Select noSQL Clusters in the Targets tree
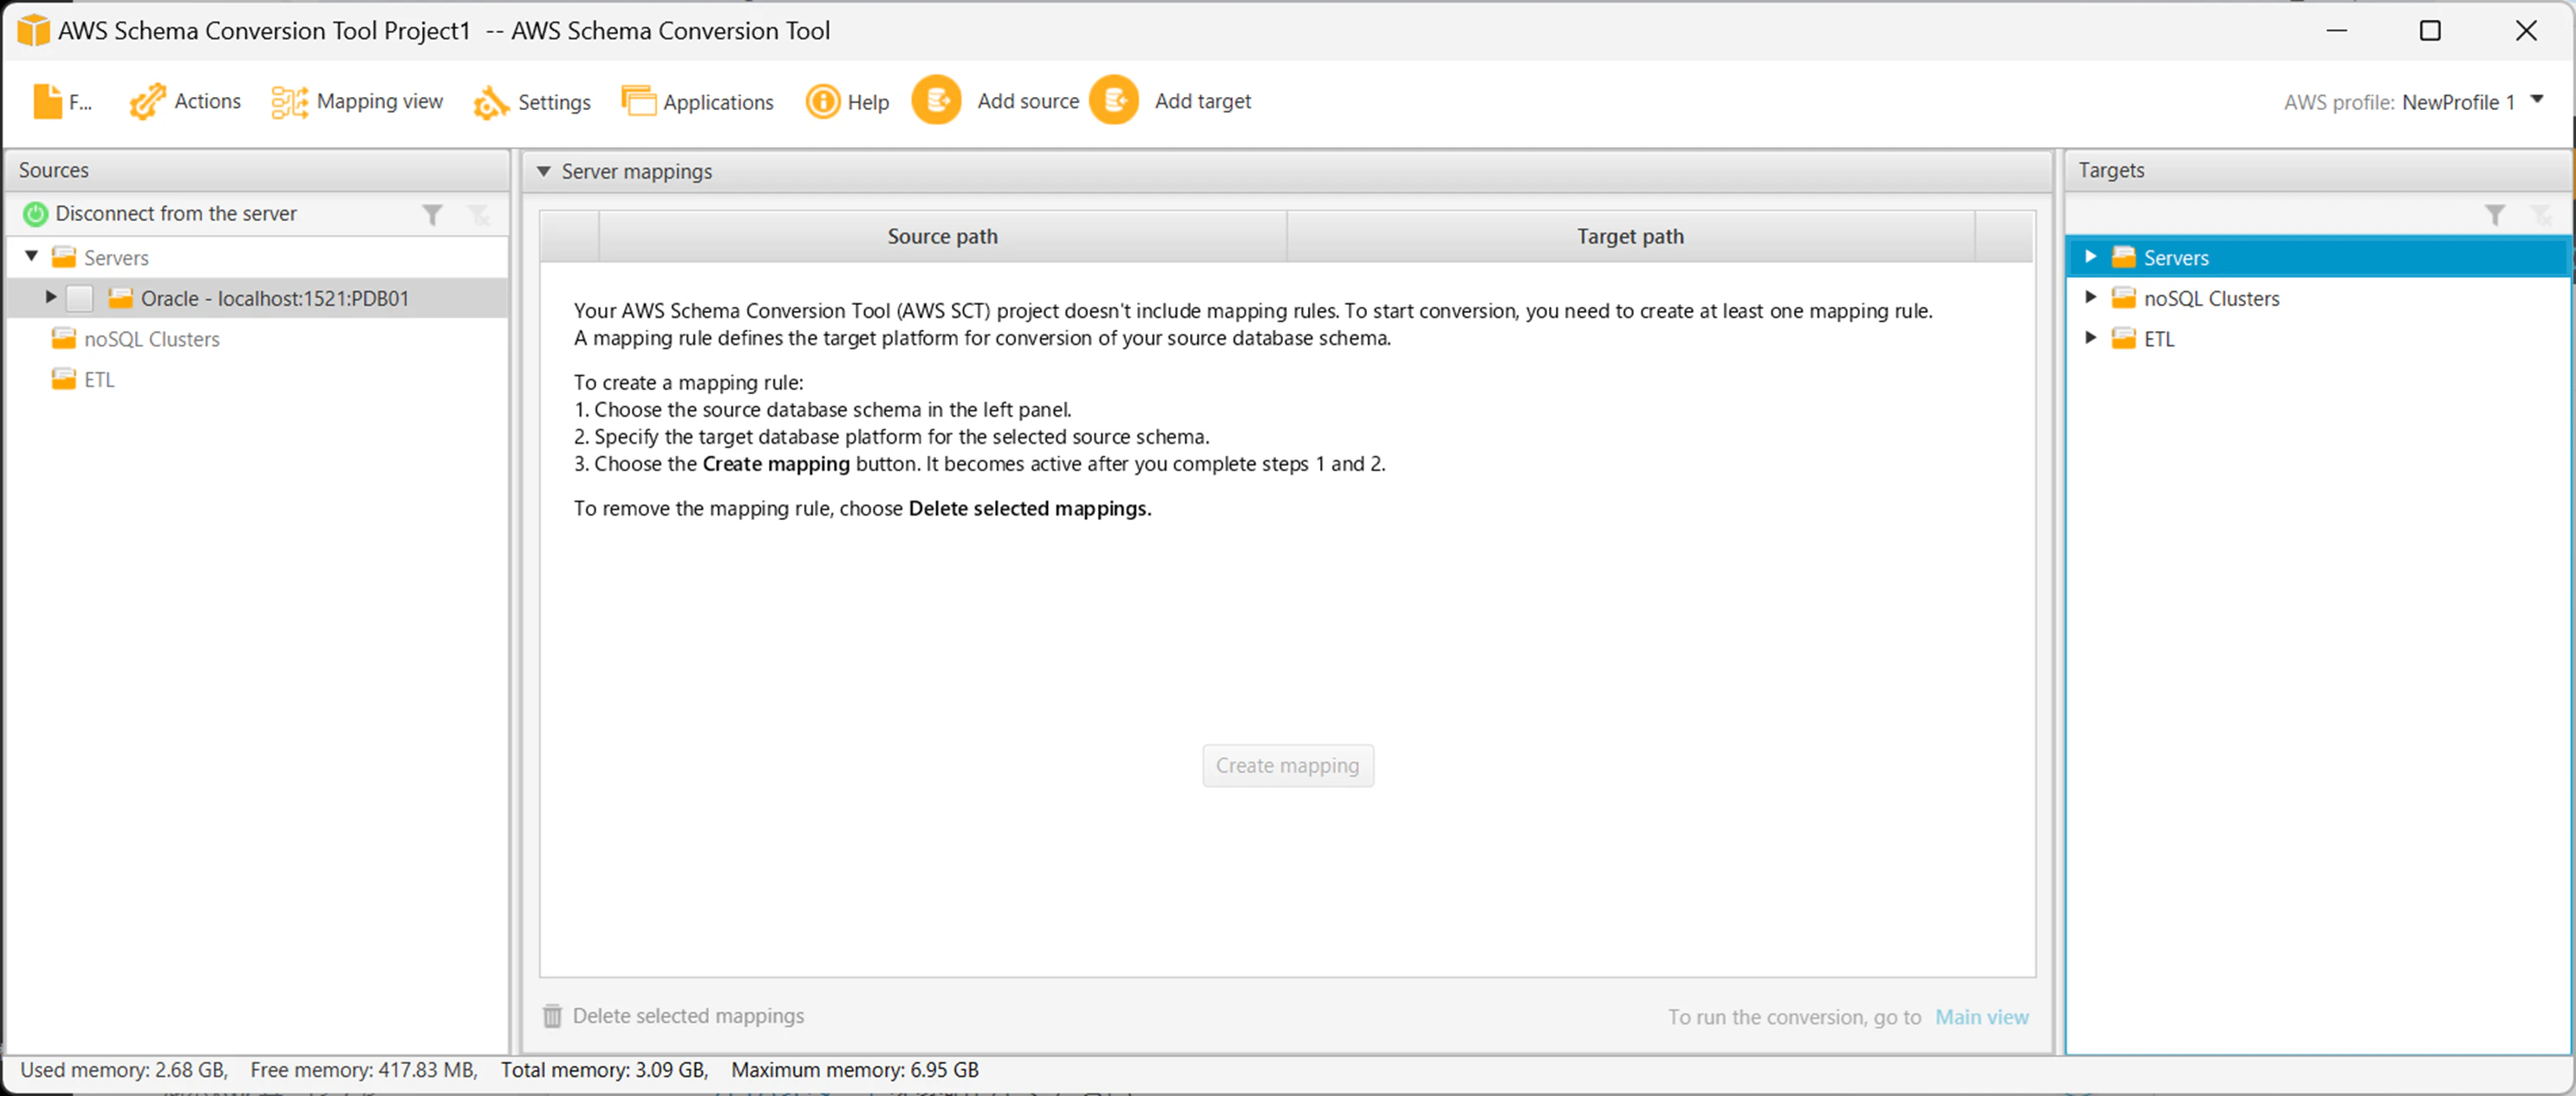Viewport: 2576px width, 1096px height. coord(2212,299)
